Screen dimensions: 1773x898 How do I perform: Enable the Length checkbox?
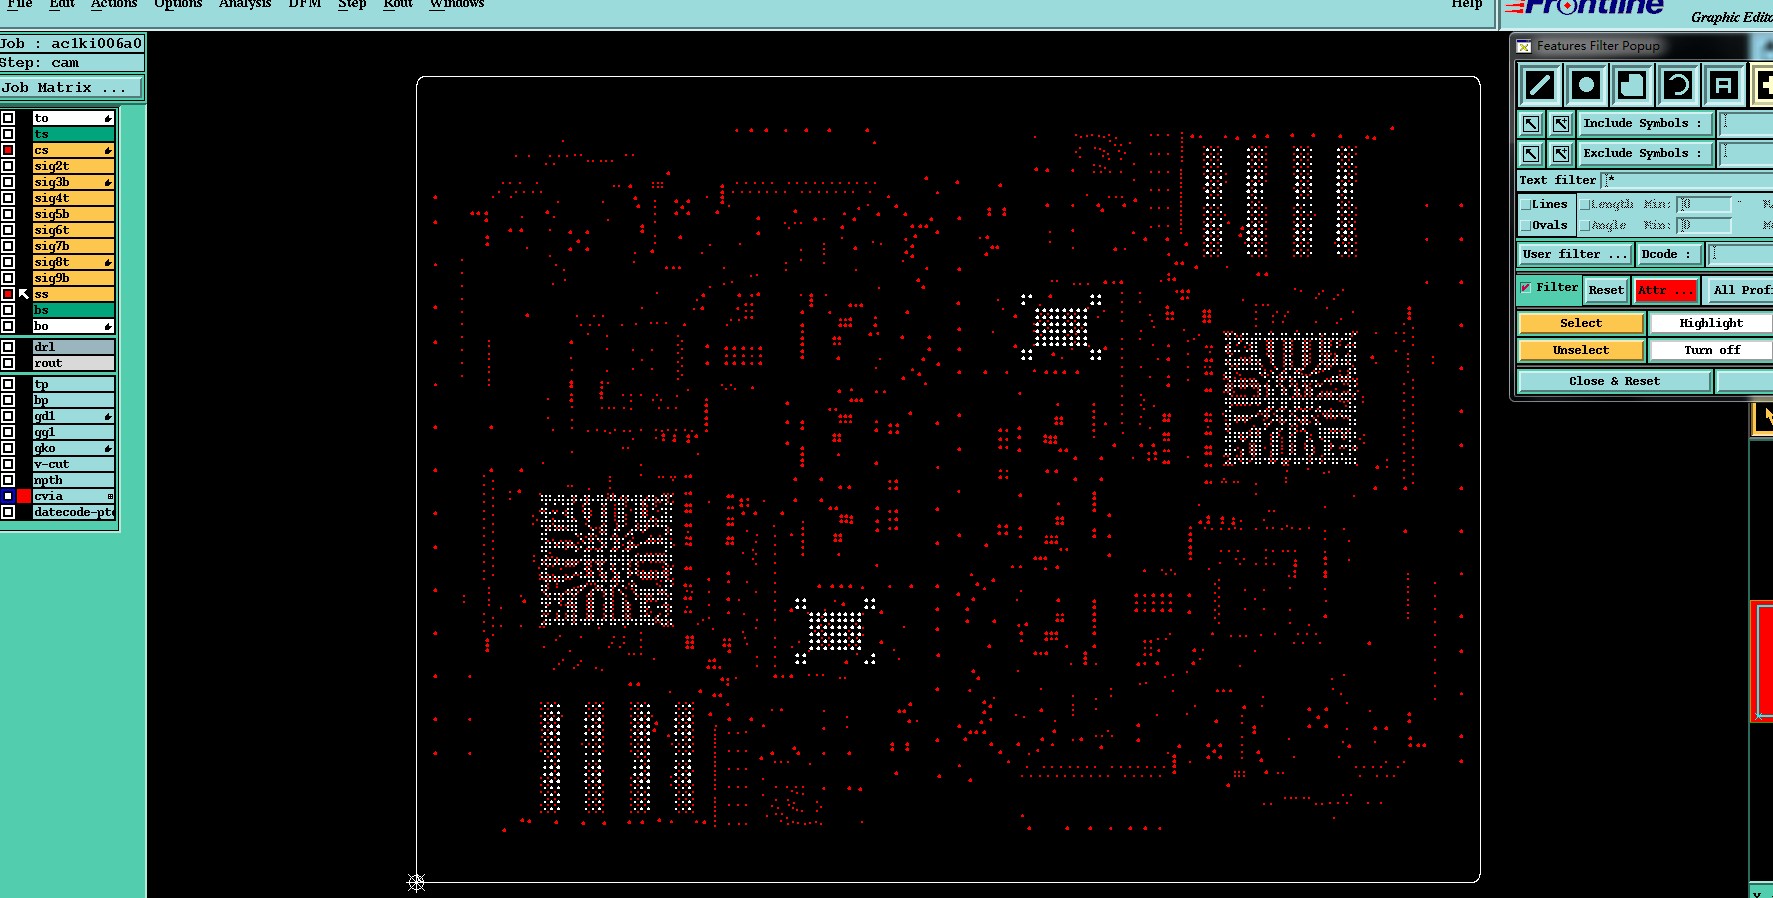(1585, 204)
